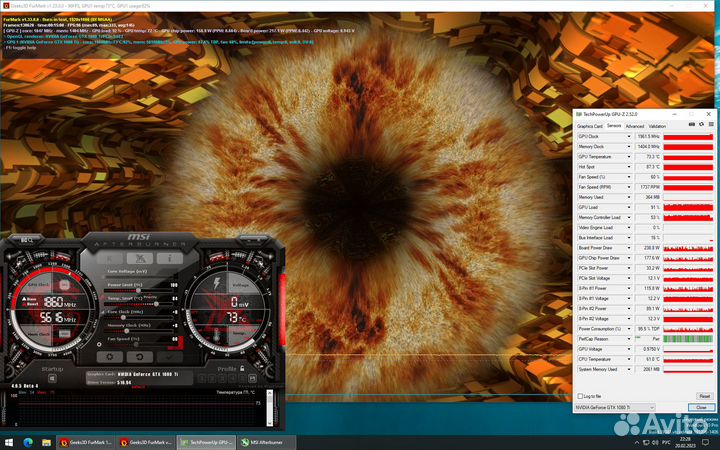Image resolution: width=720 pixels, height=450 pixels.
Task: Select the Sensors tab in GPU-Z
Action: (614, 125)
